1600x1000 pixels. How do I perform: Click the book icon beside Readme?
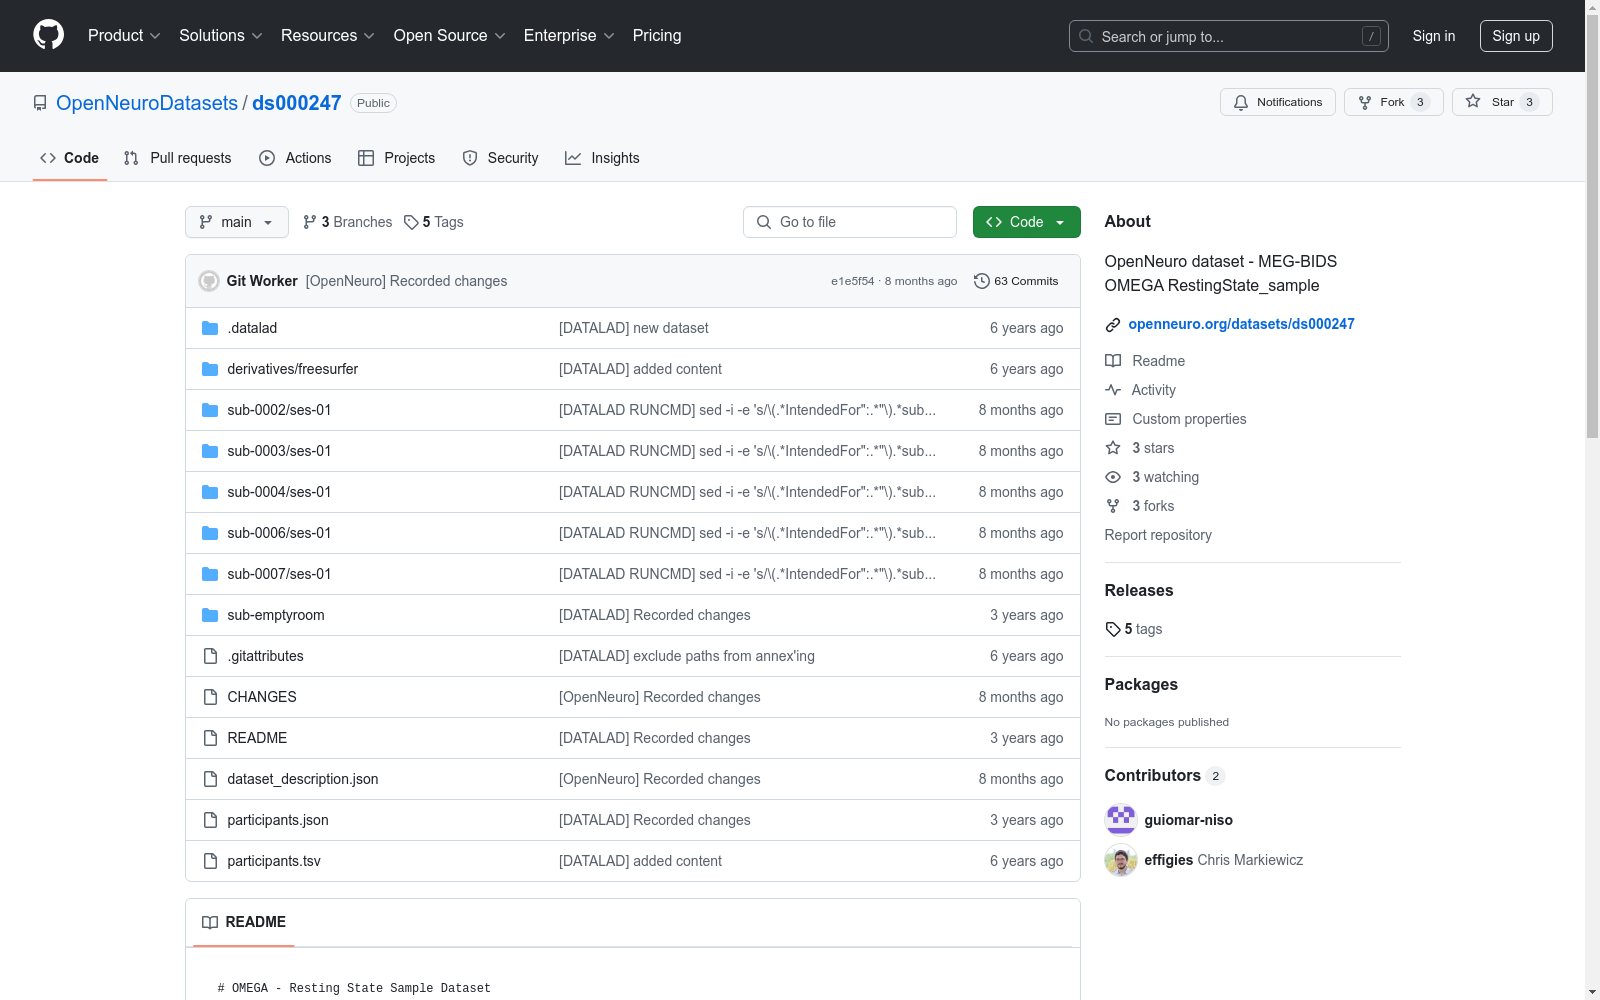click(x=1113, y=361)
